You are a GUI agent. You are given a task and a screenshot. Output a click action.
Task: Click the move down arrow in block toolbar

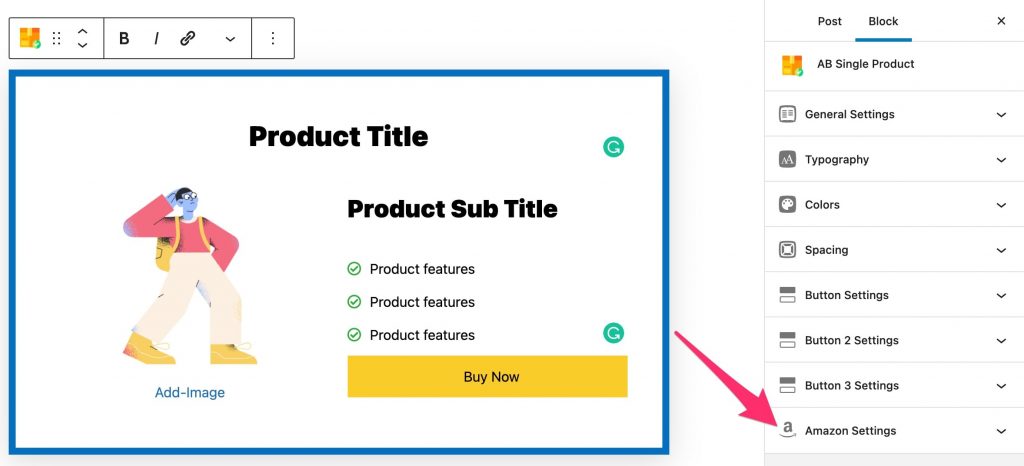click(x=82, y=45)
